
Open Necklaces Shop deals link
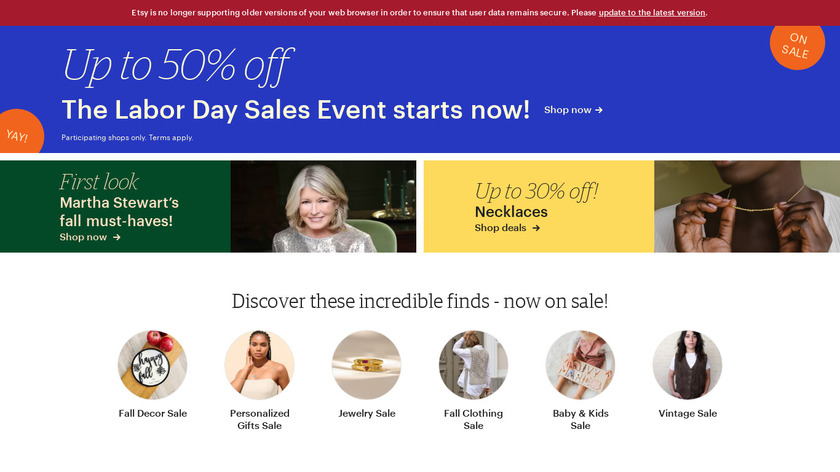(x=507, y=228)
